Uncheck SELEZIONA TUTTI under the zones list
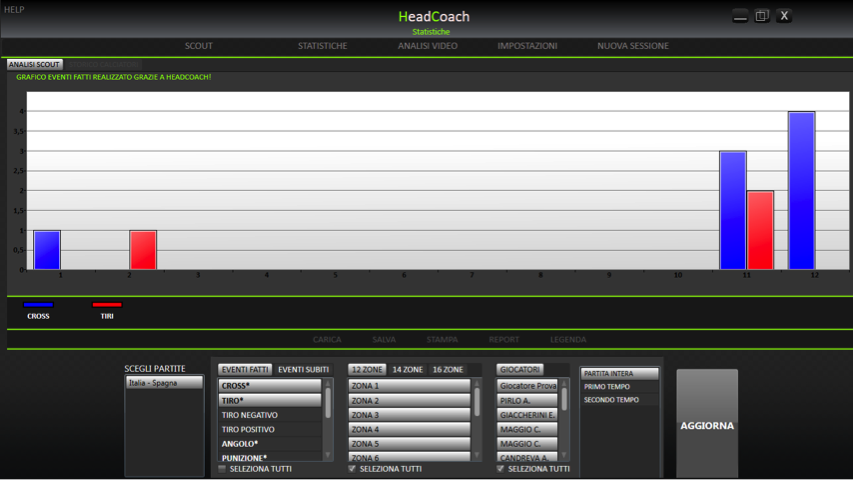The image size is (854, 480). coord(352,468)
